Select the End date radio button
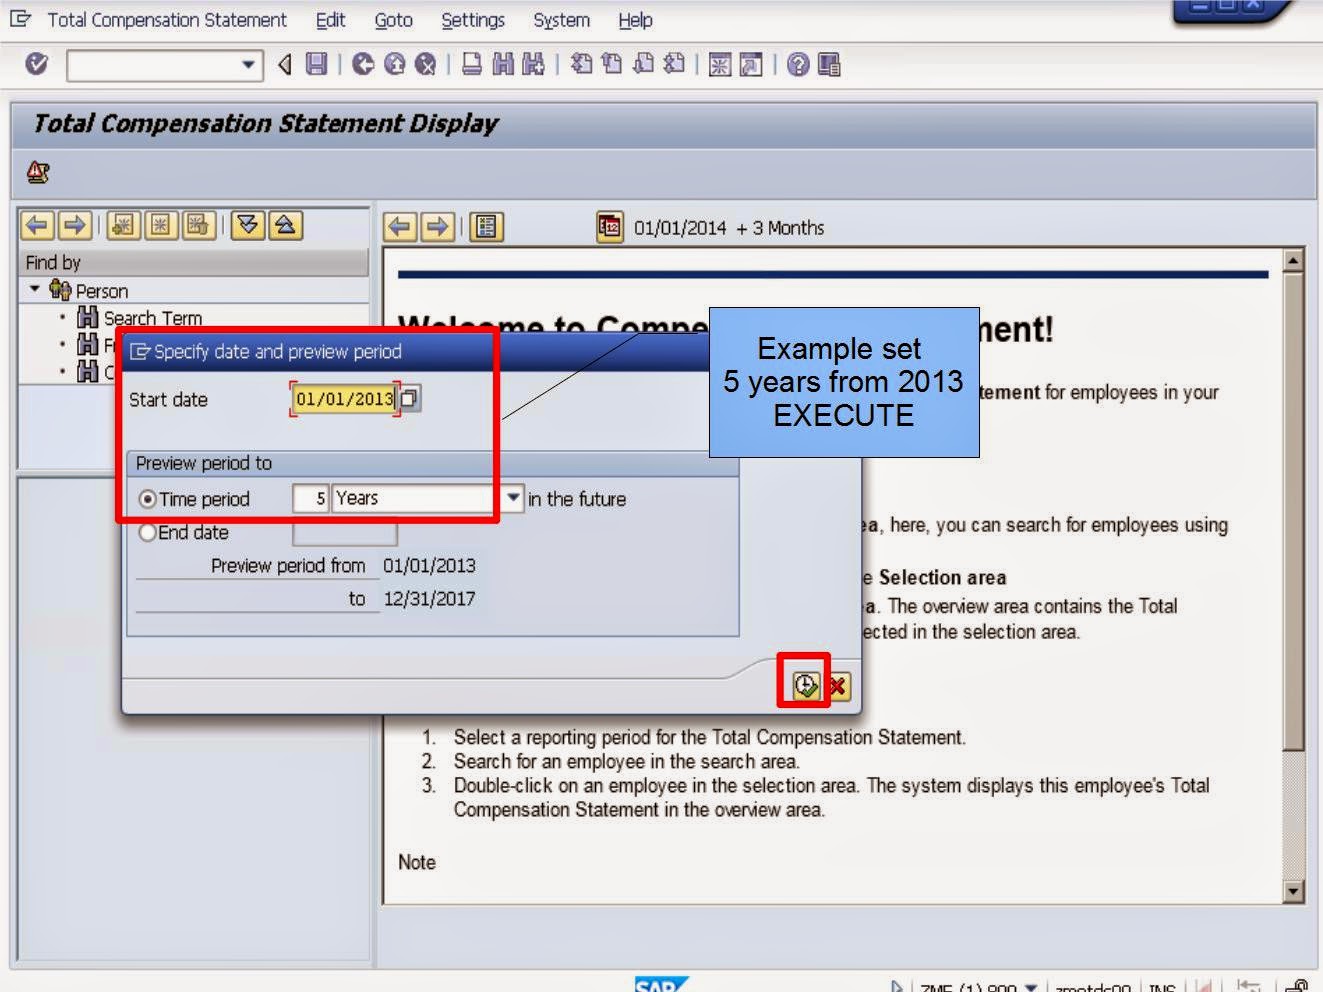Image resolution: width=1323 pixels, height=992 pixels. pyautogui.click(x=148, y=532)
